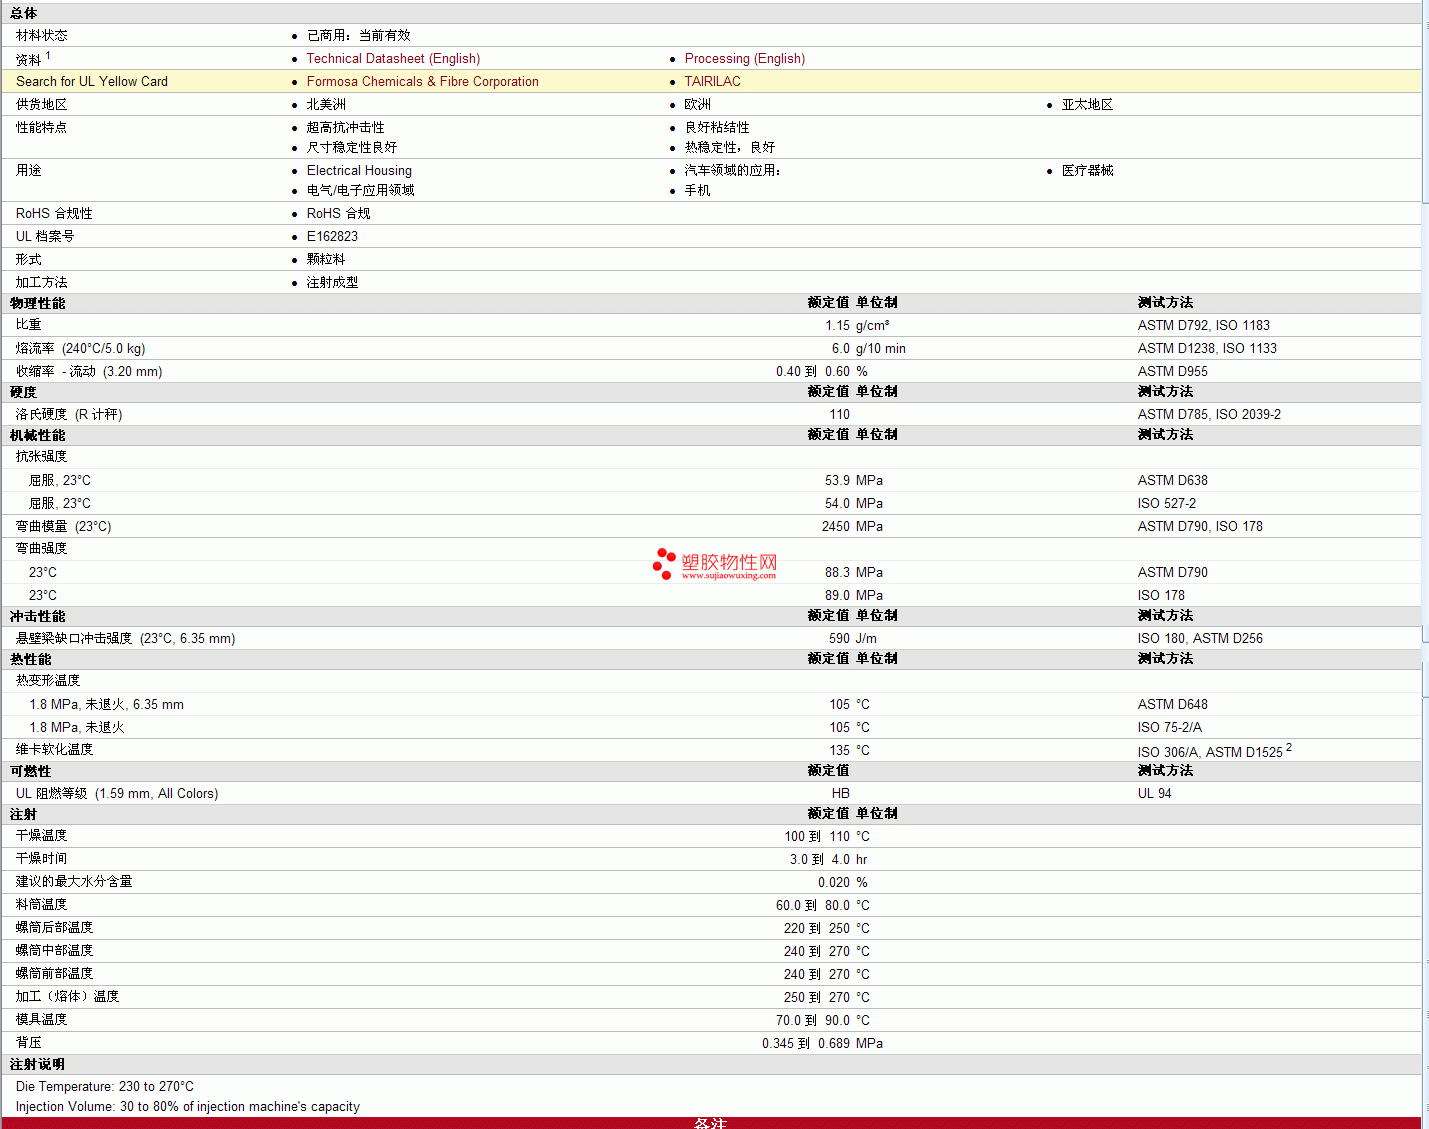Click the 机械性能 section header

pos(38,435)
